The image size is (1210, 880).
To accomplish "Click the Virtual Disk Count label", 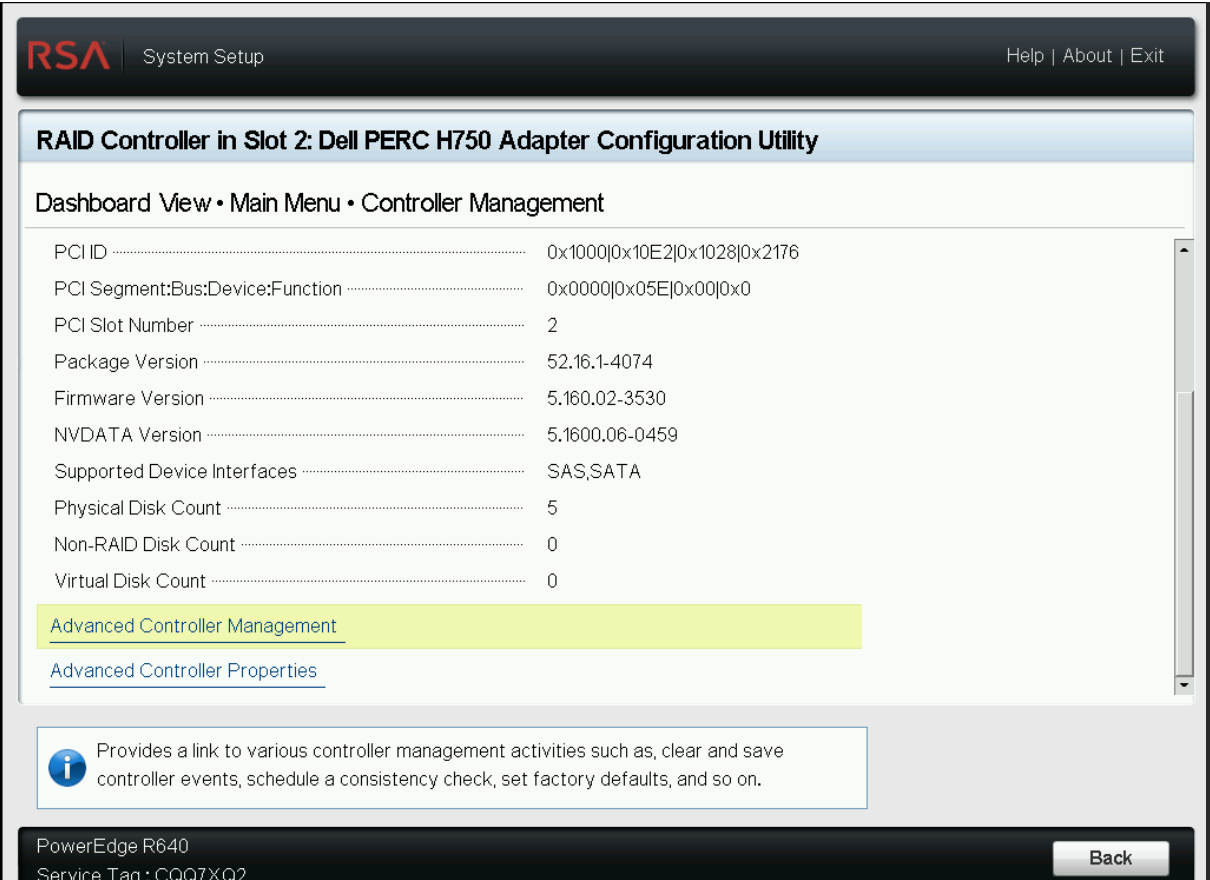I will pos(130,581).
